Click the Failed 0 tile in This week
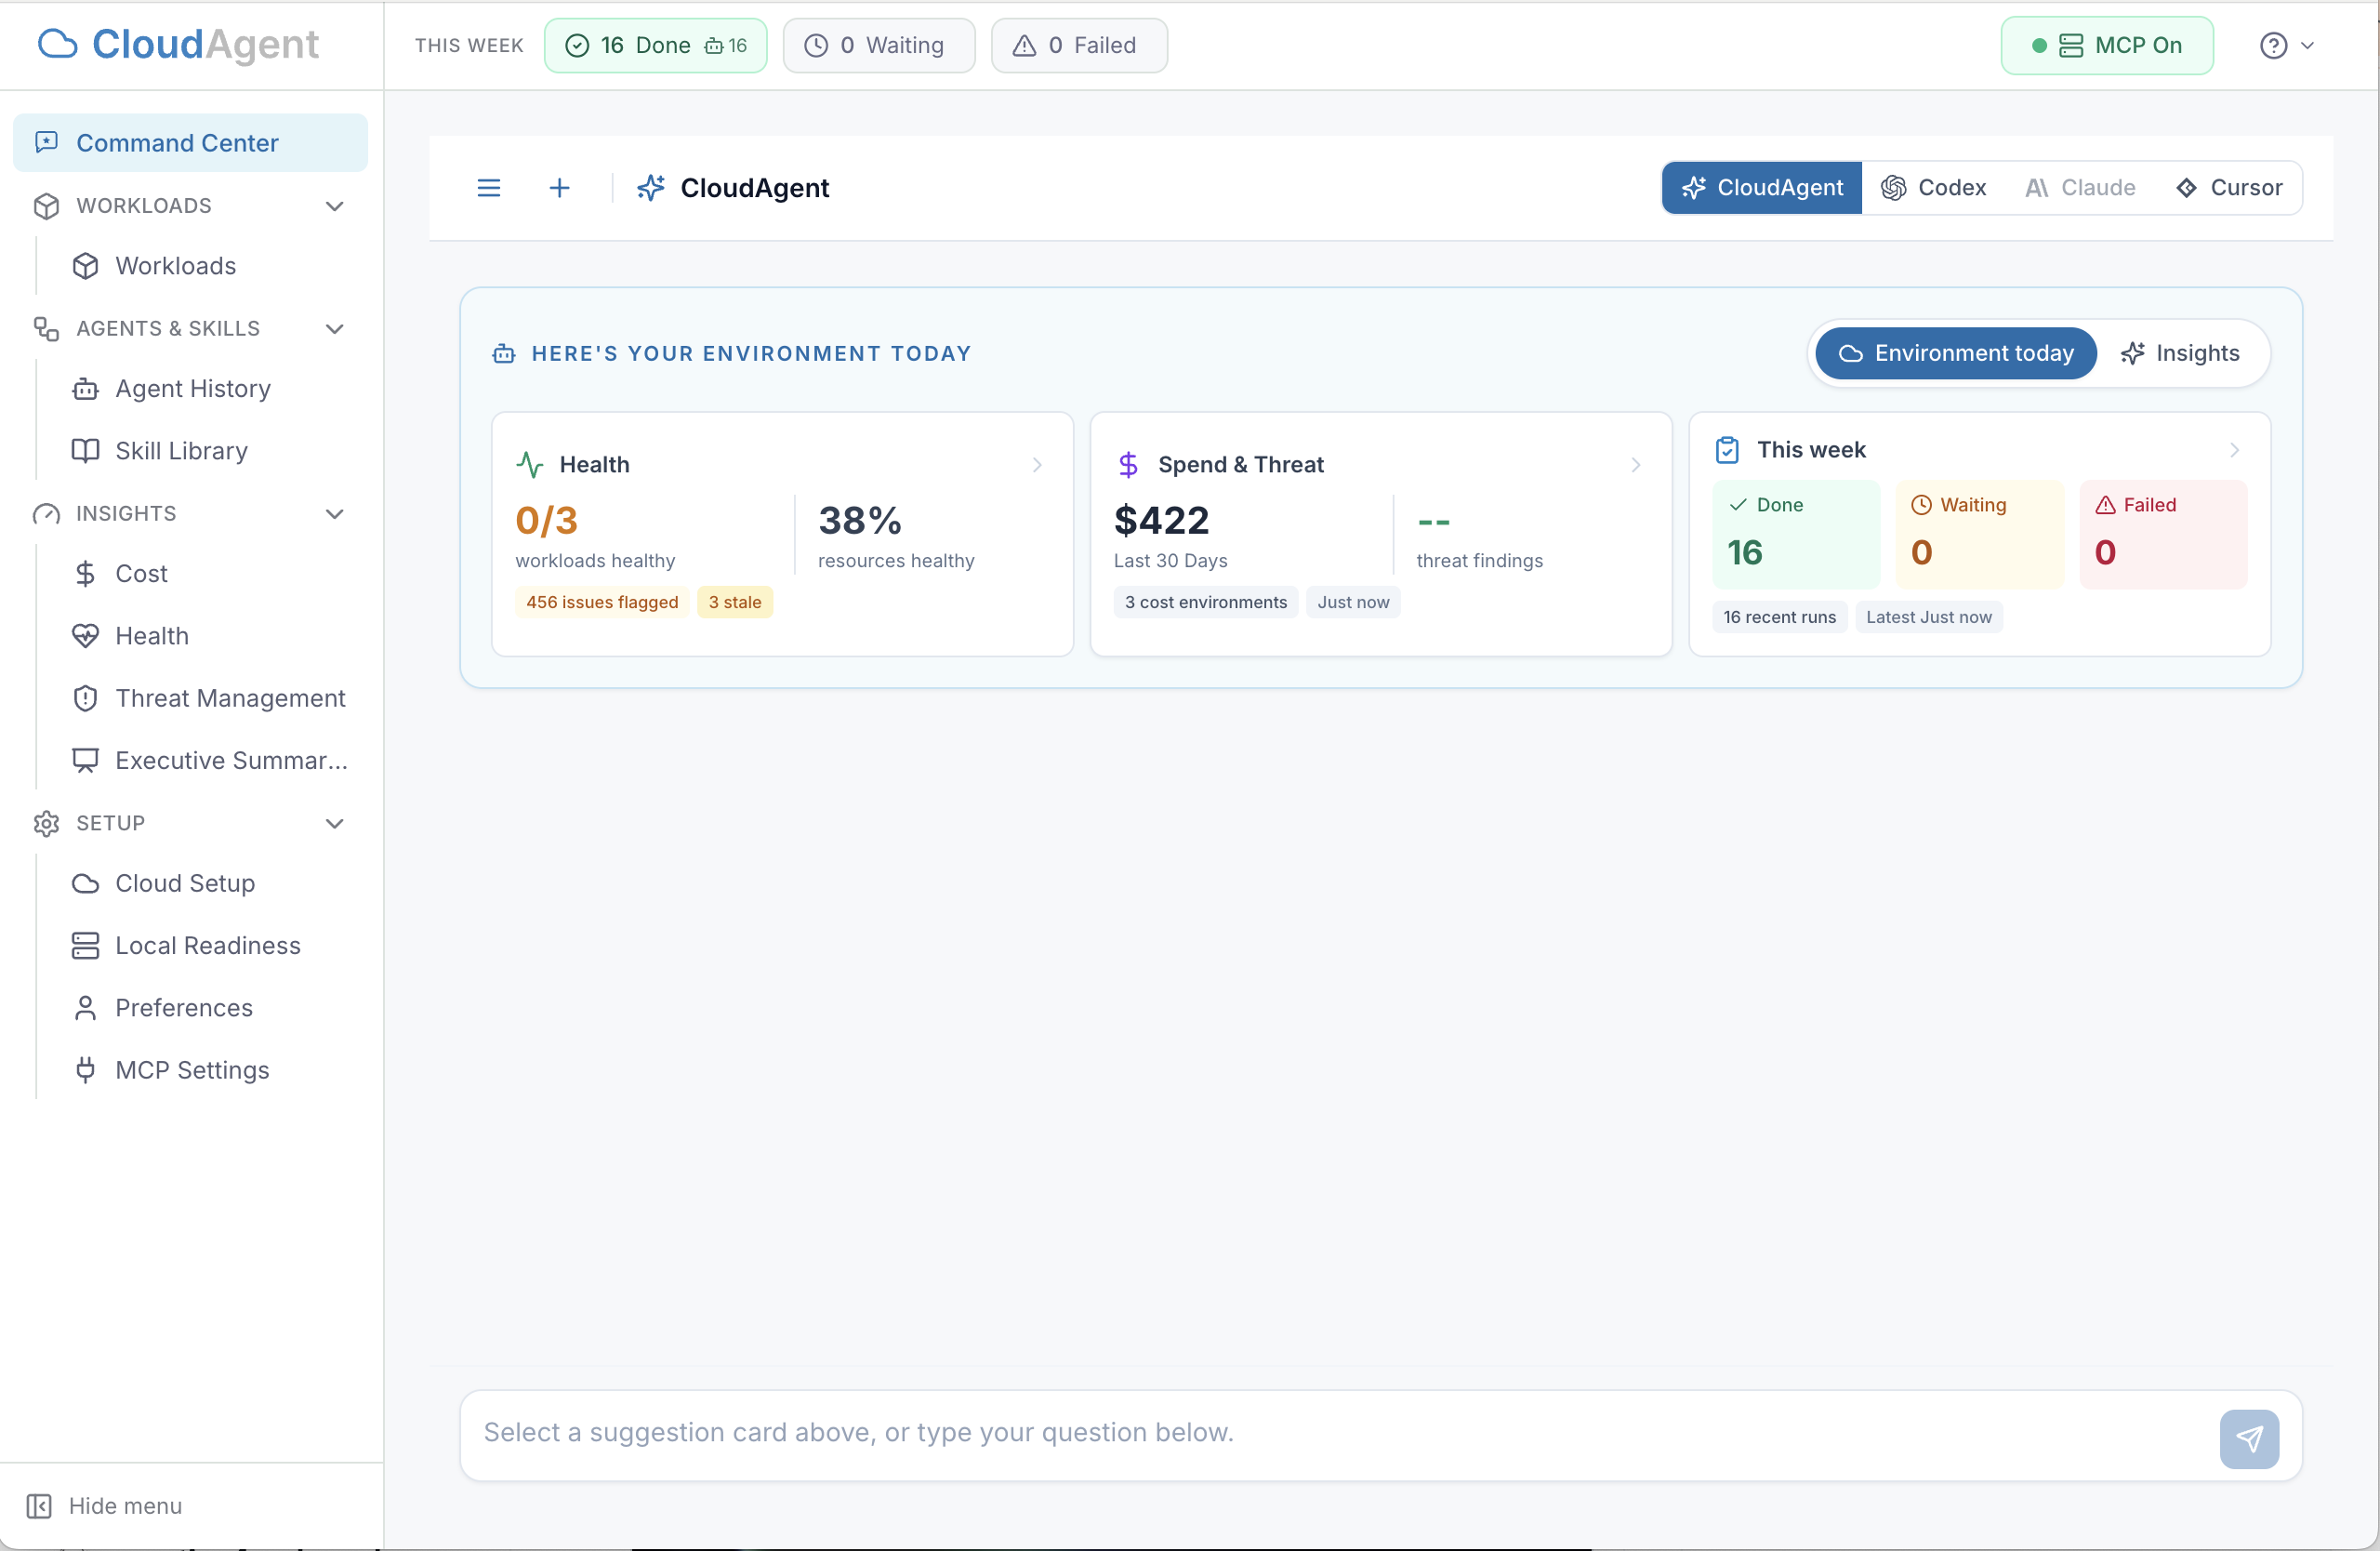This screenshot has width=2380, height=1551. (2164, 534)
